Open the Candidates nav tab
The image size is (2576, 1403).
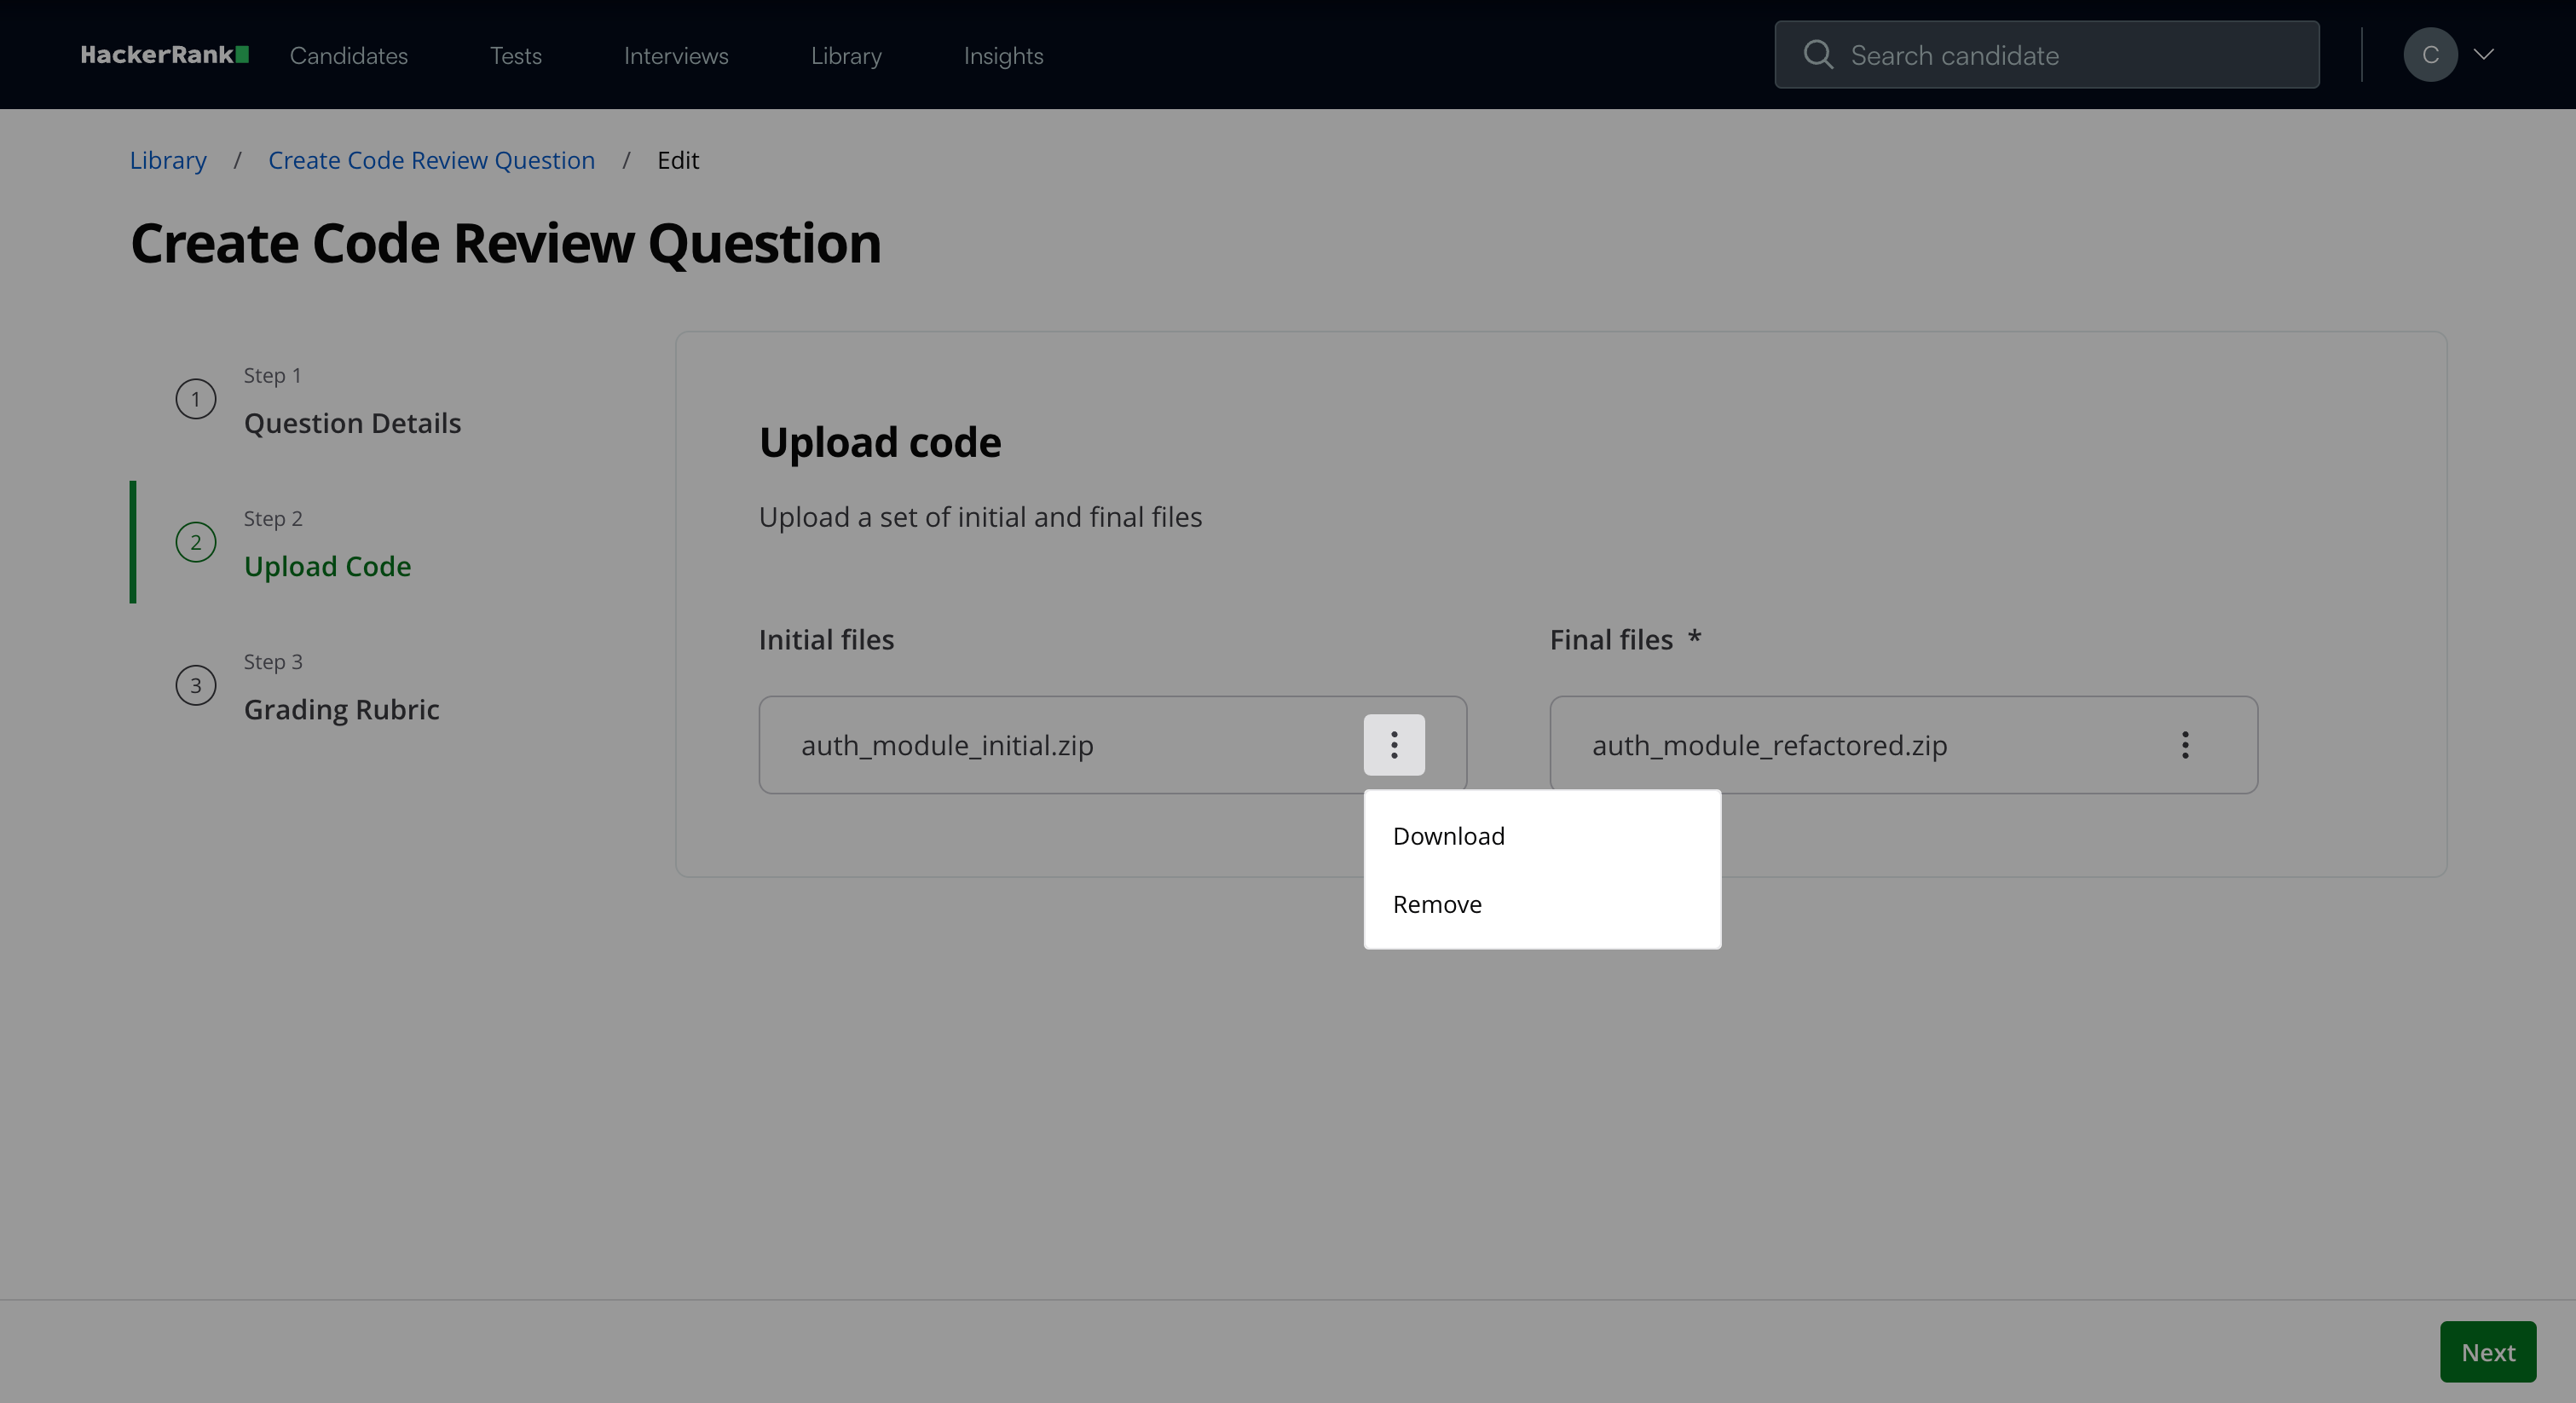coord(349,56)
